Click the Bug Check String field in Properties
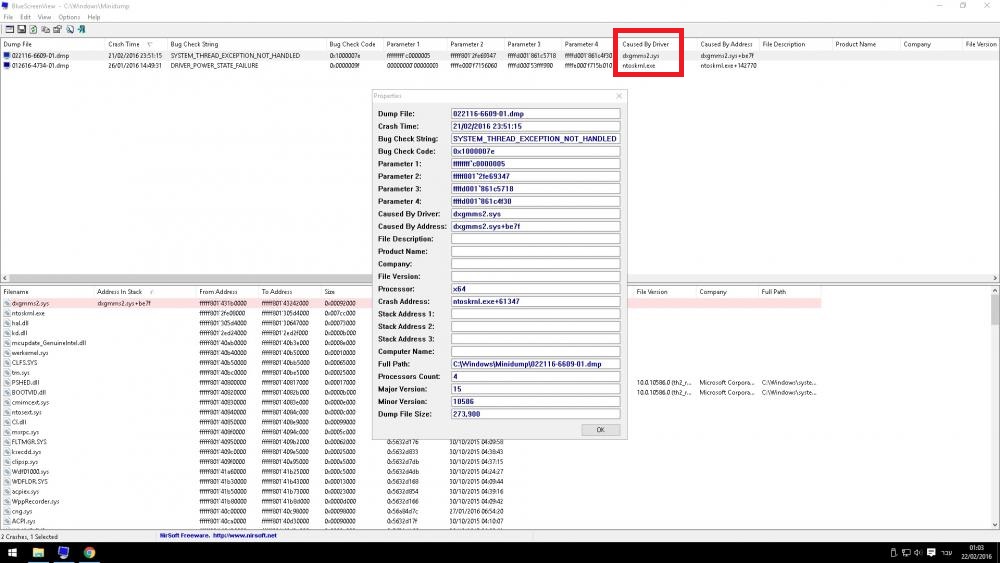Screen dimensions: 1000x563 [535, 138]
